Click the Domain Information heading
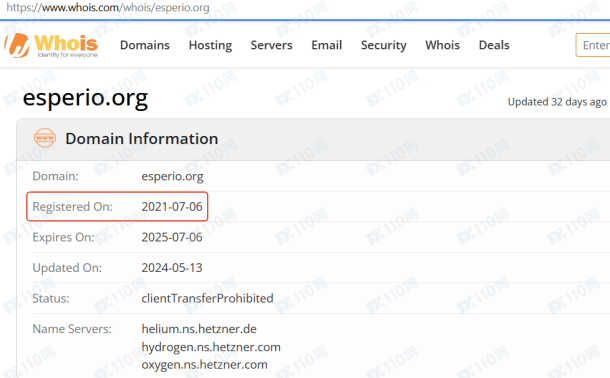 [142, 139]
